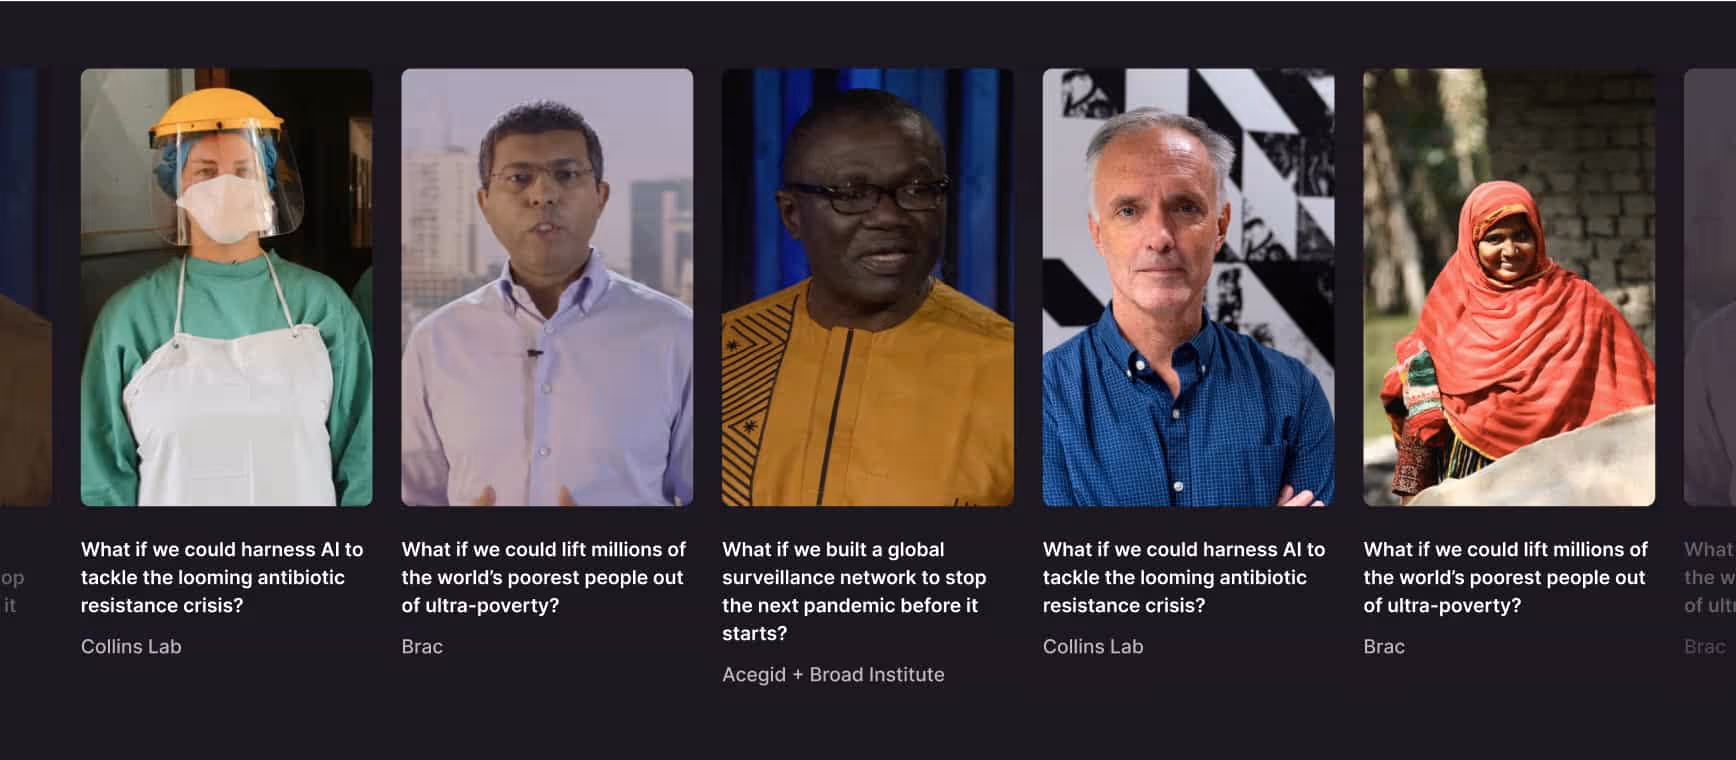The image size is (1736, 760).
Task: Click the partially visible card at the left edge
Action: [x=25, y=287]
